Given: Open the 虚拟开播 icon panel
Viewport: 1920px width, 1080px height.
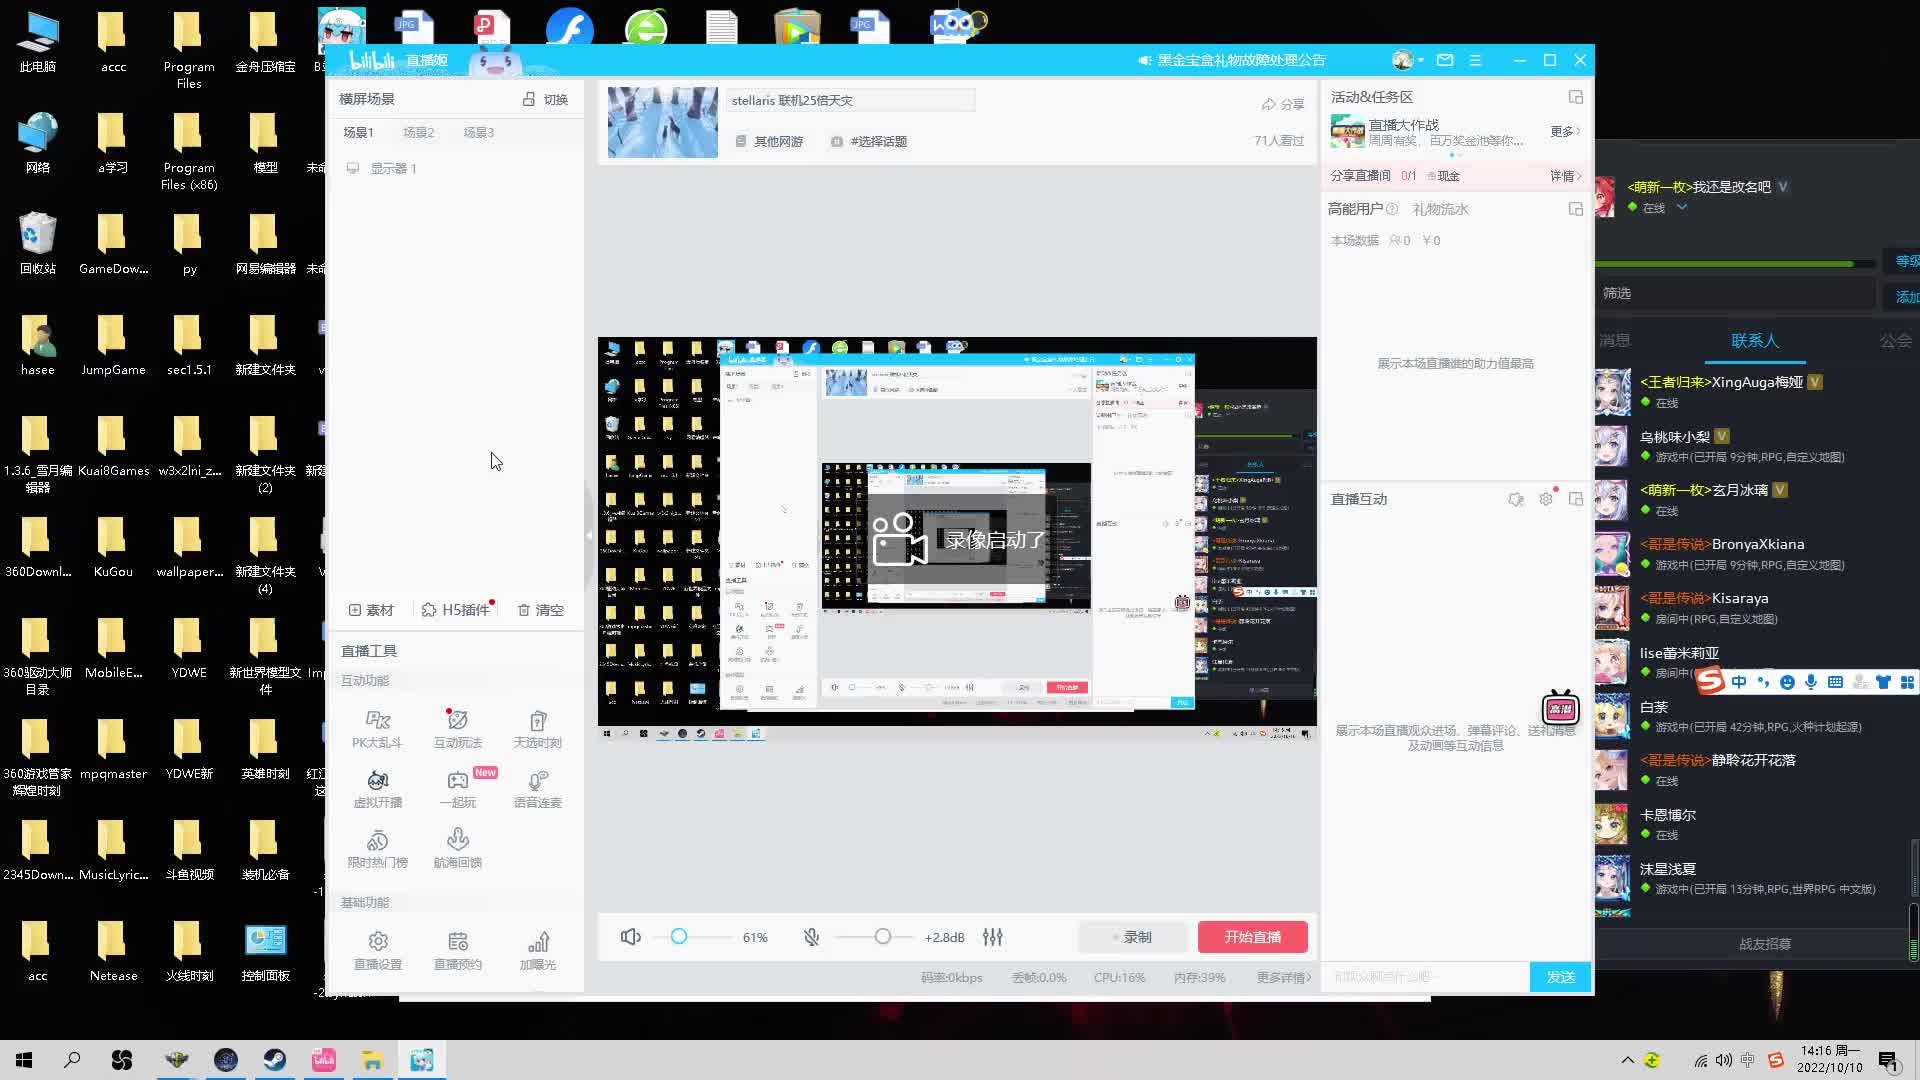Looking at the screenshot, I should tap(378, 787).
